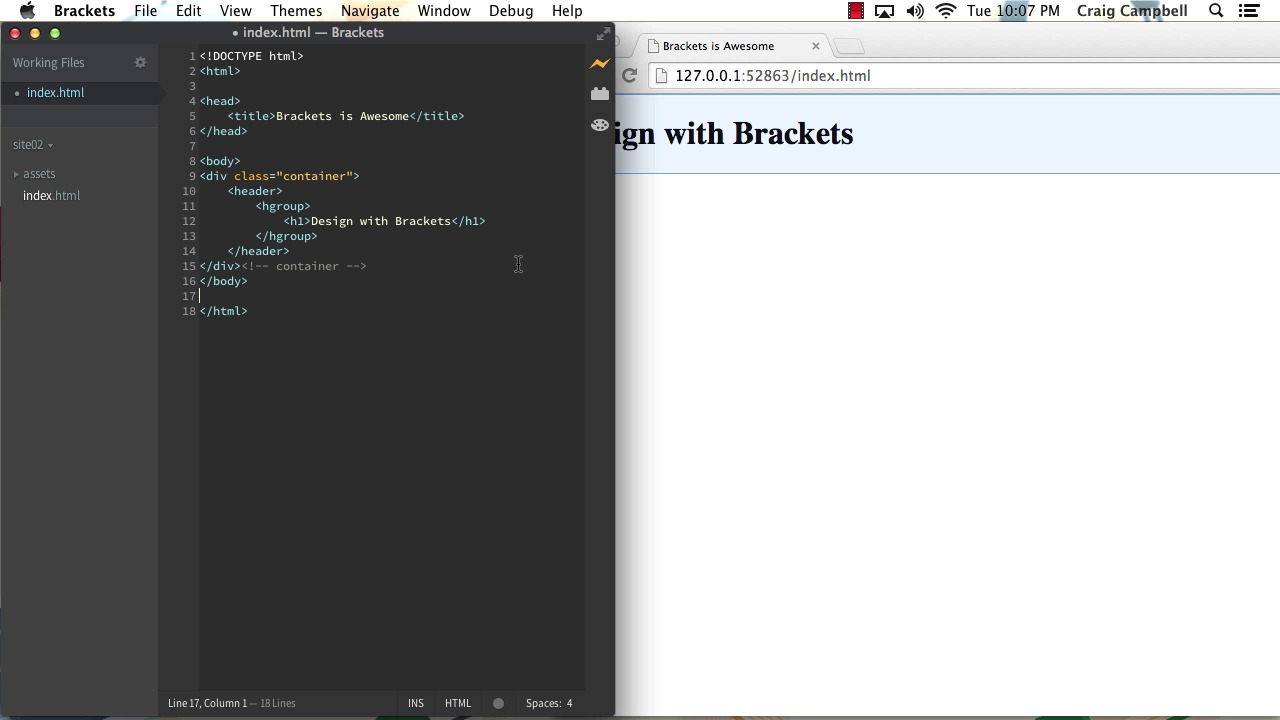This screenshot has width=1280, height=720.
Task: Minimize the Brackets window
Action: pyautogui.click(x=35, y=33)
